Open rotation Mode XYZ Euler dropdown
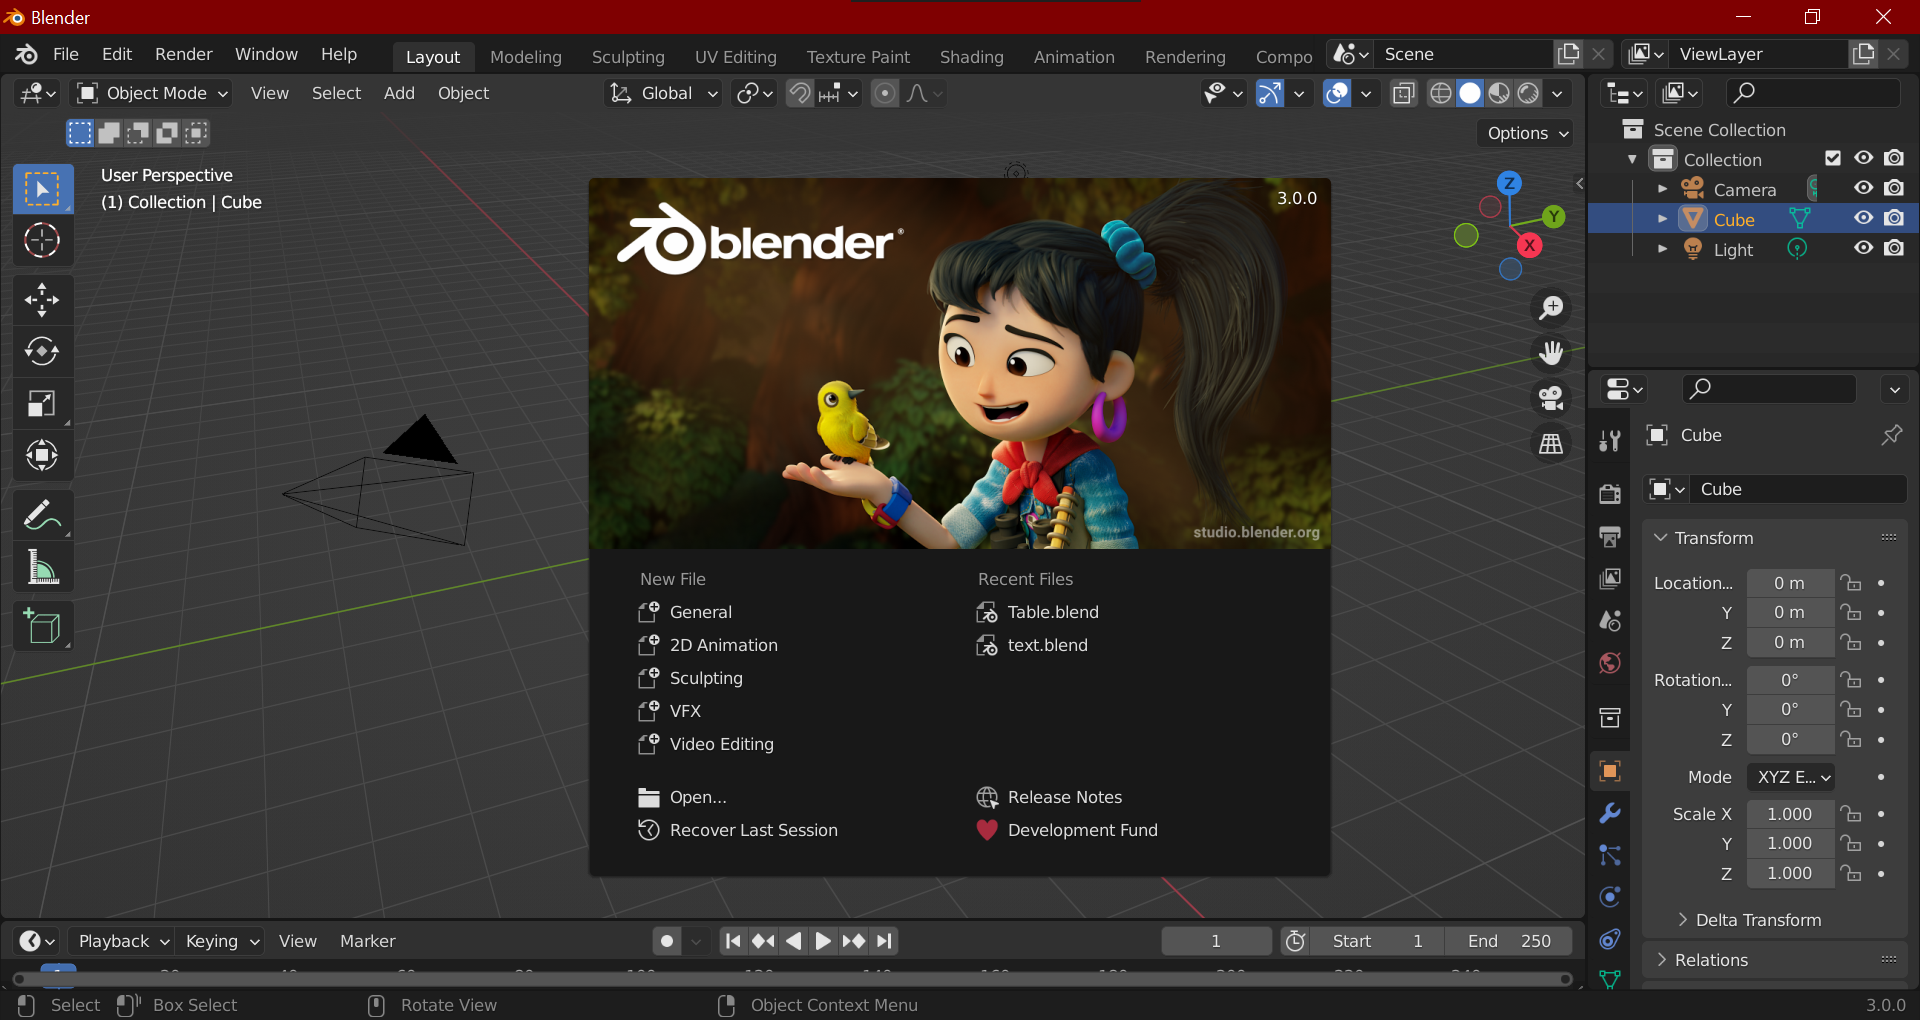 coord(1791,777)
